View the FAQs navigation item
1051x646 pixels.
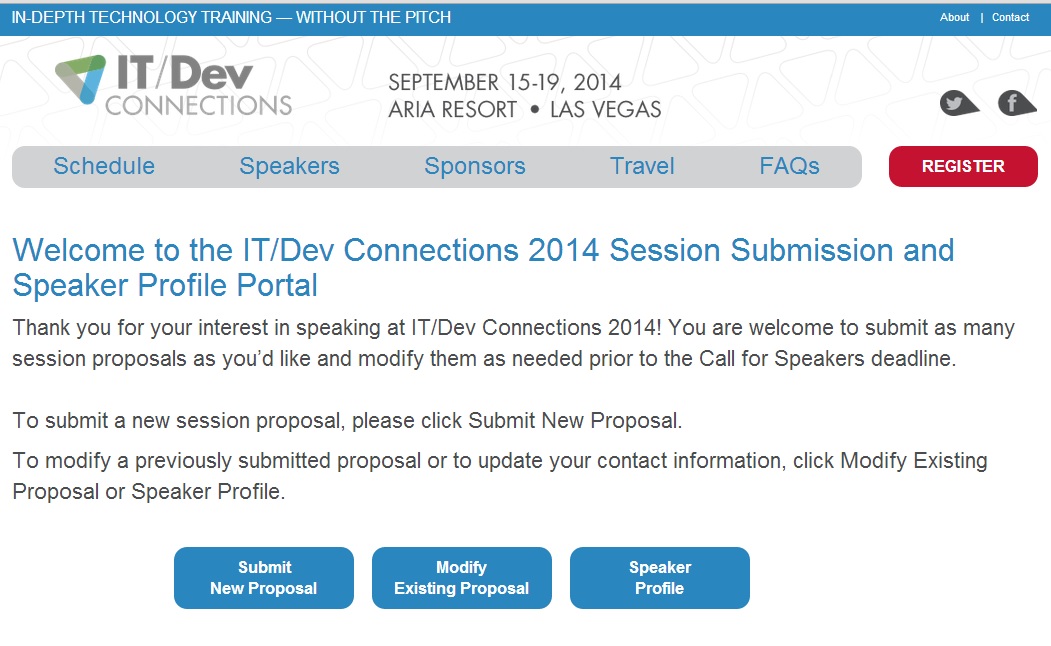pos(789,167)
